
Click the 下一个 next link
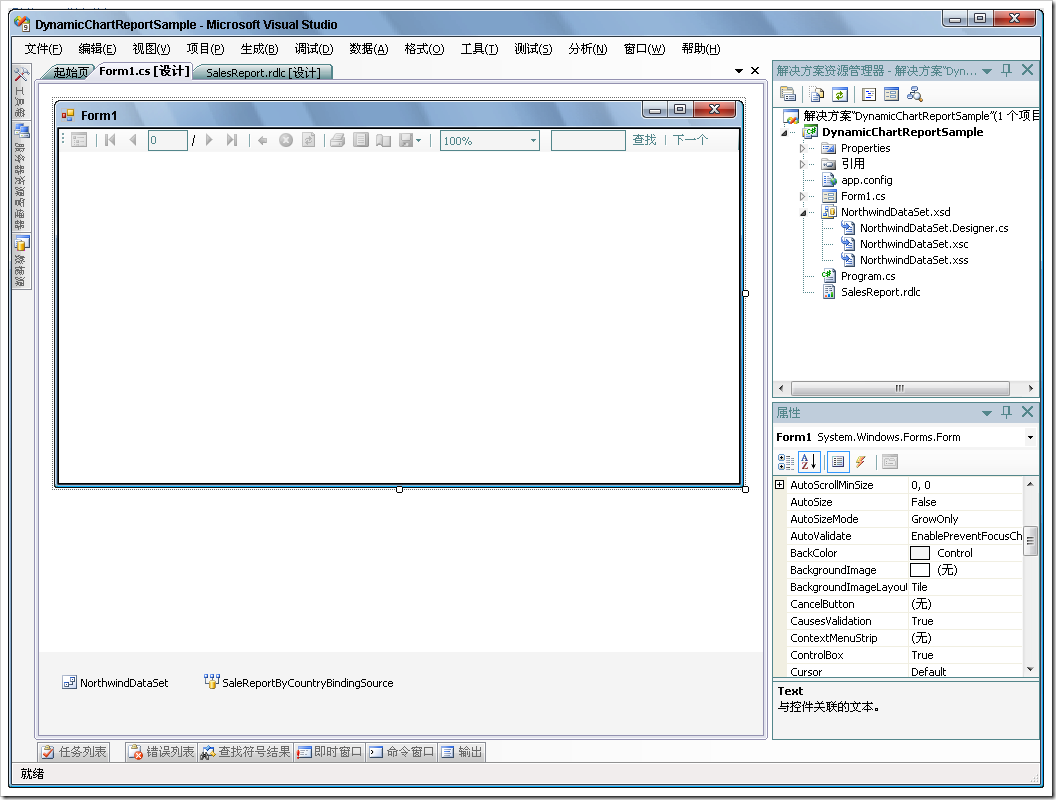point(690,140)
